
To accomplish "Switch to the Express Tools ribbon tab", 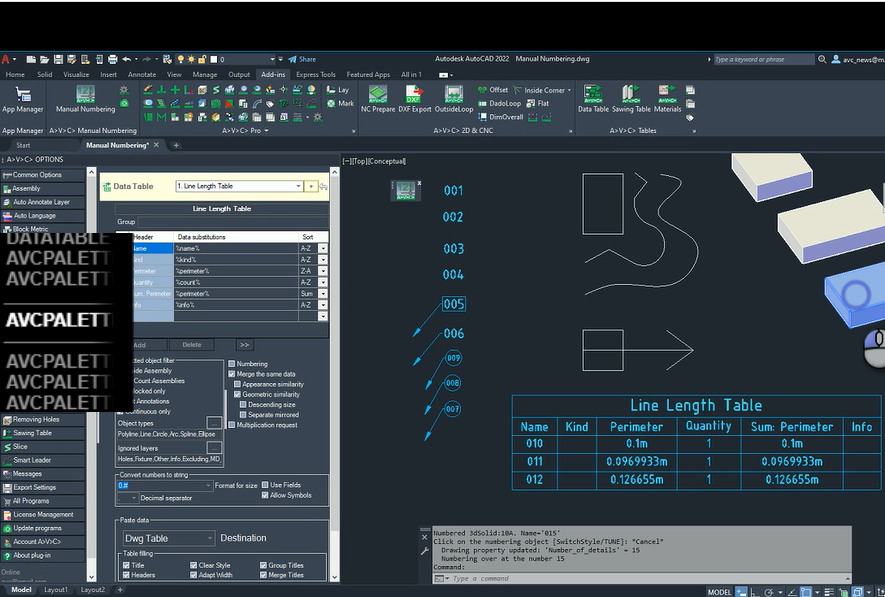I will click(x=315, y=74).
